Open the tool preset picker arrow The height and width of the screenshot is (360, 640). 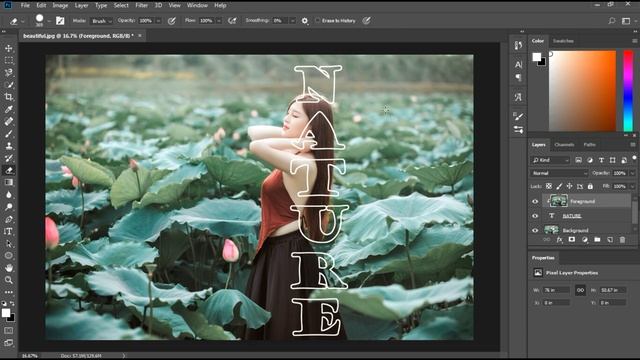click(23, 21)
